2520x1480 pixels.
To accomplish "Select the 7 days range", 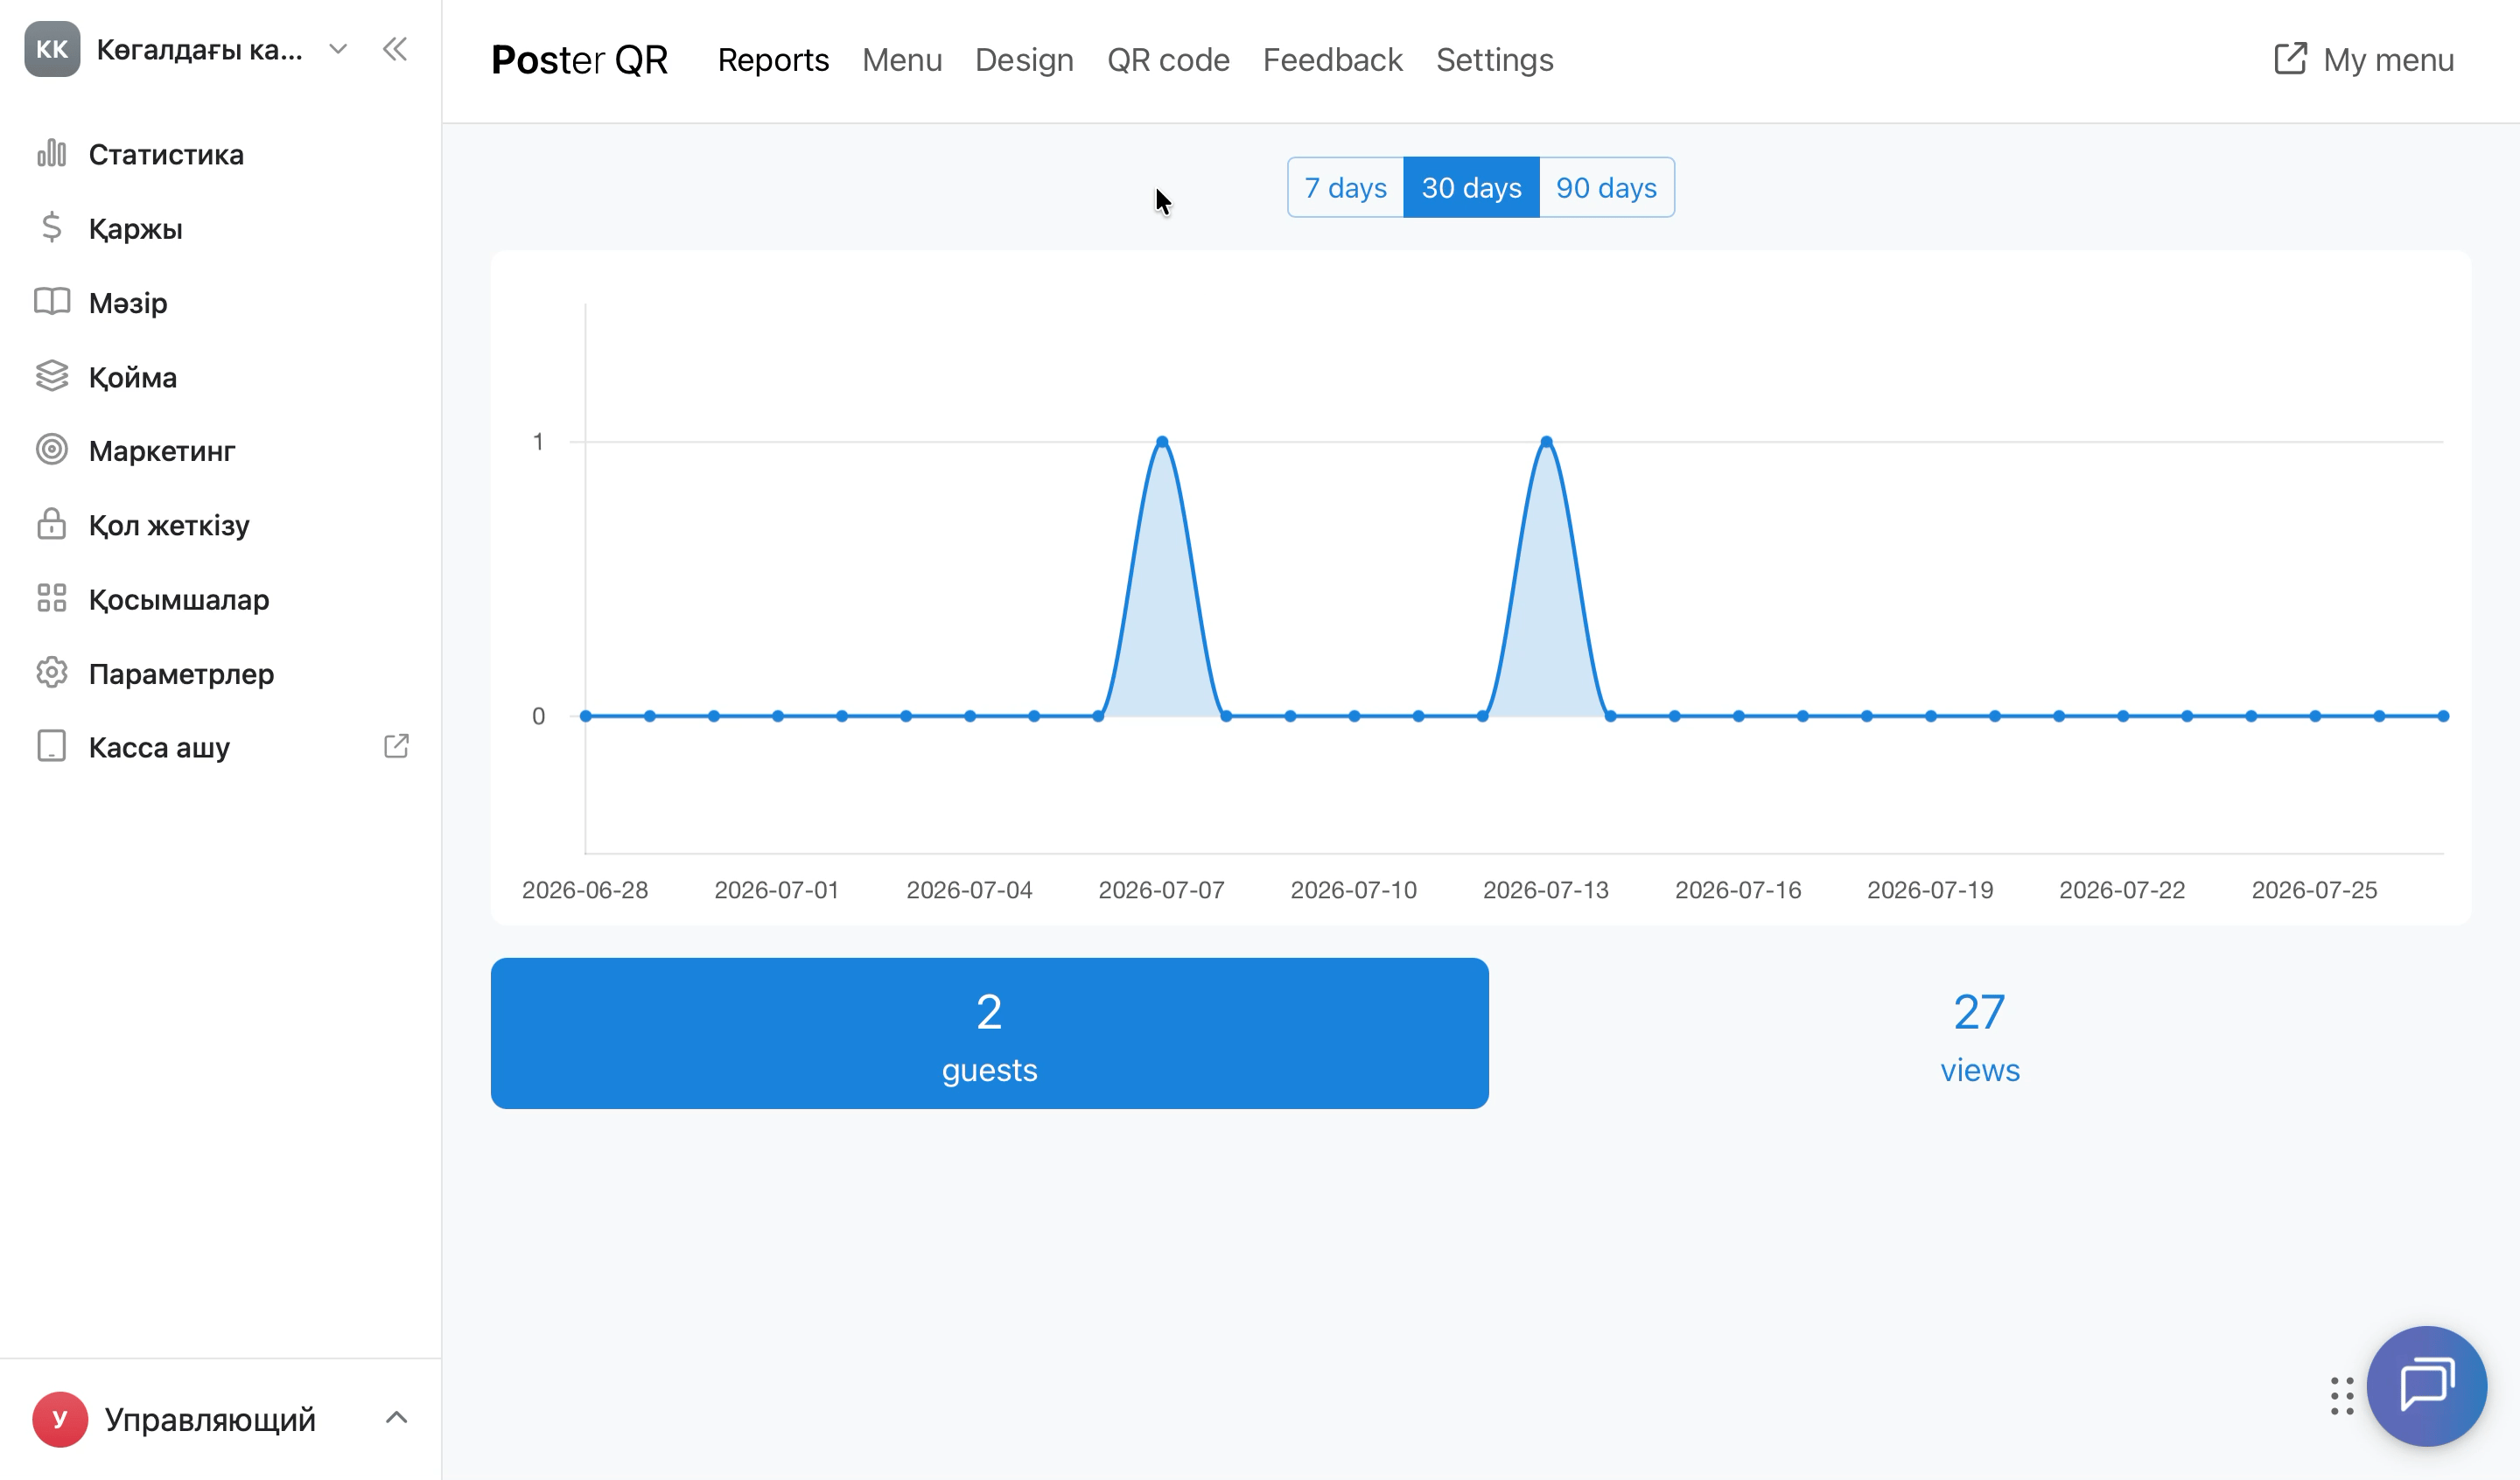I will click(x=1345, y=187).
